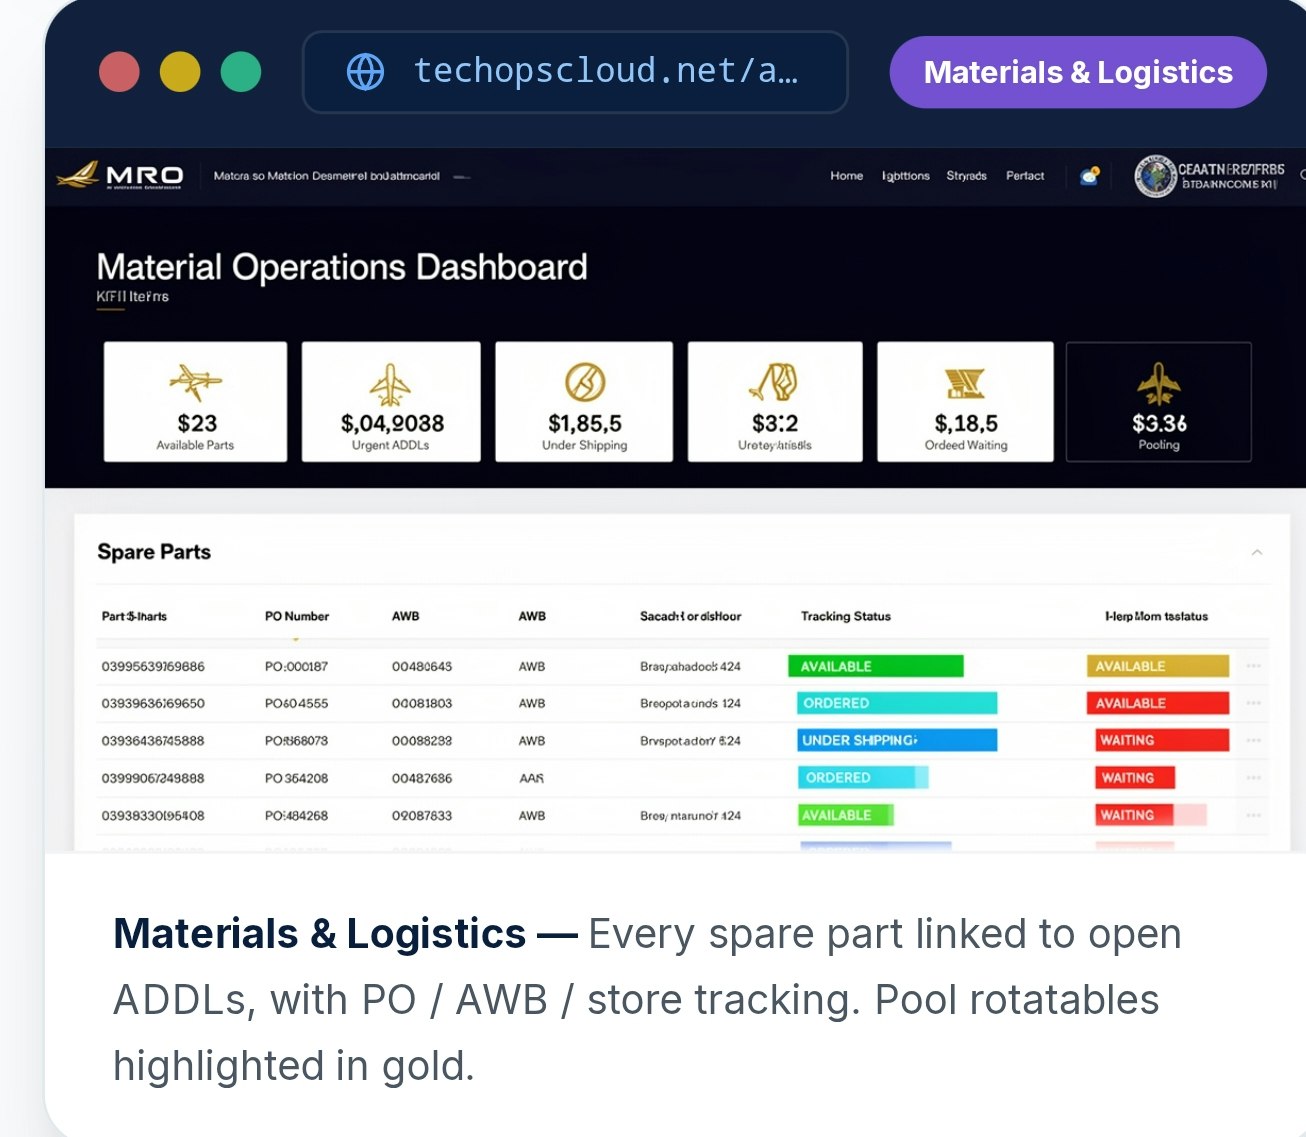Viewport: 1306px width, 1137px height.
Task: Click the airplane icon on Available Parts card
Action: pos(195,381)
